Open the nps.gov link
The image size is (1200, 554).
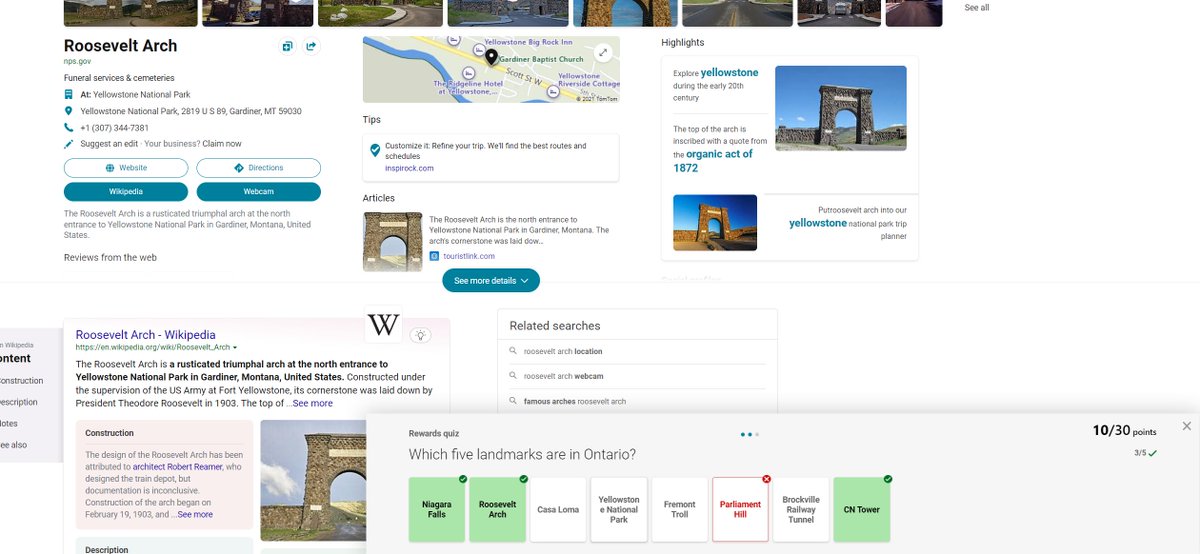coord(77,61)
